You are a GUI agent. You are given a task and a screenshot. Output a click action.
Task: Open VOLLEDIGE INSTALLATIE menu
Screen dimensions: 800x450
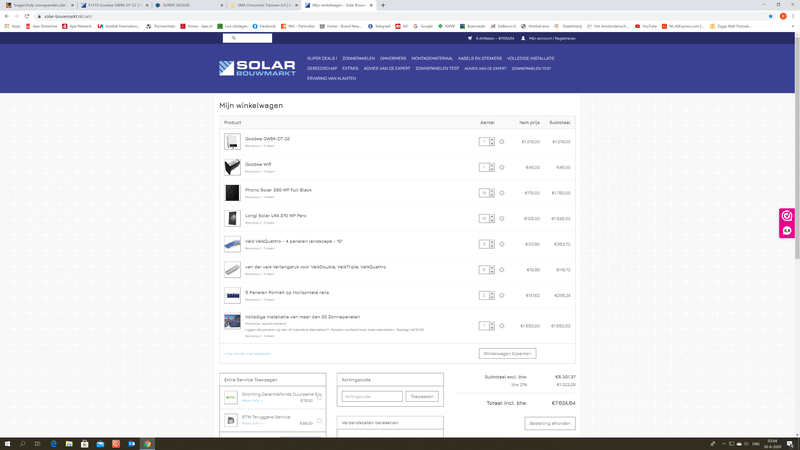click(x=531, y=59)
